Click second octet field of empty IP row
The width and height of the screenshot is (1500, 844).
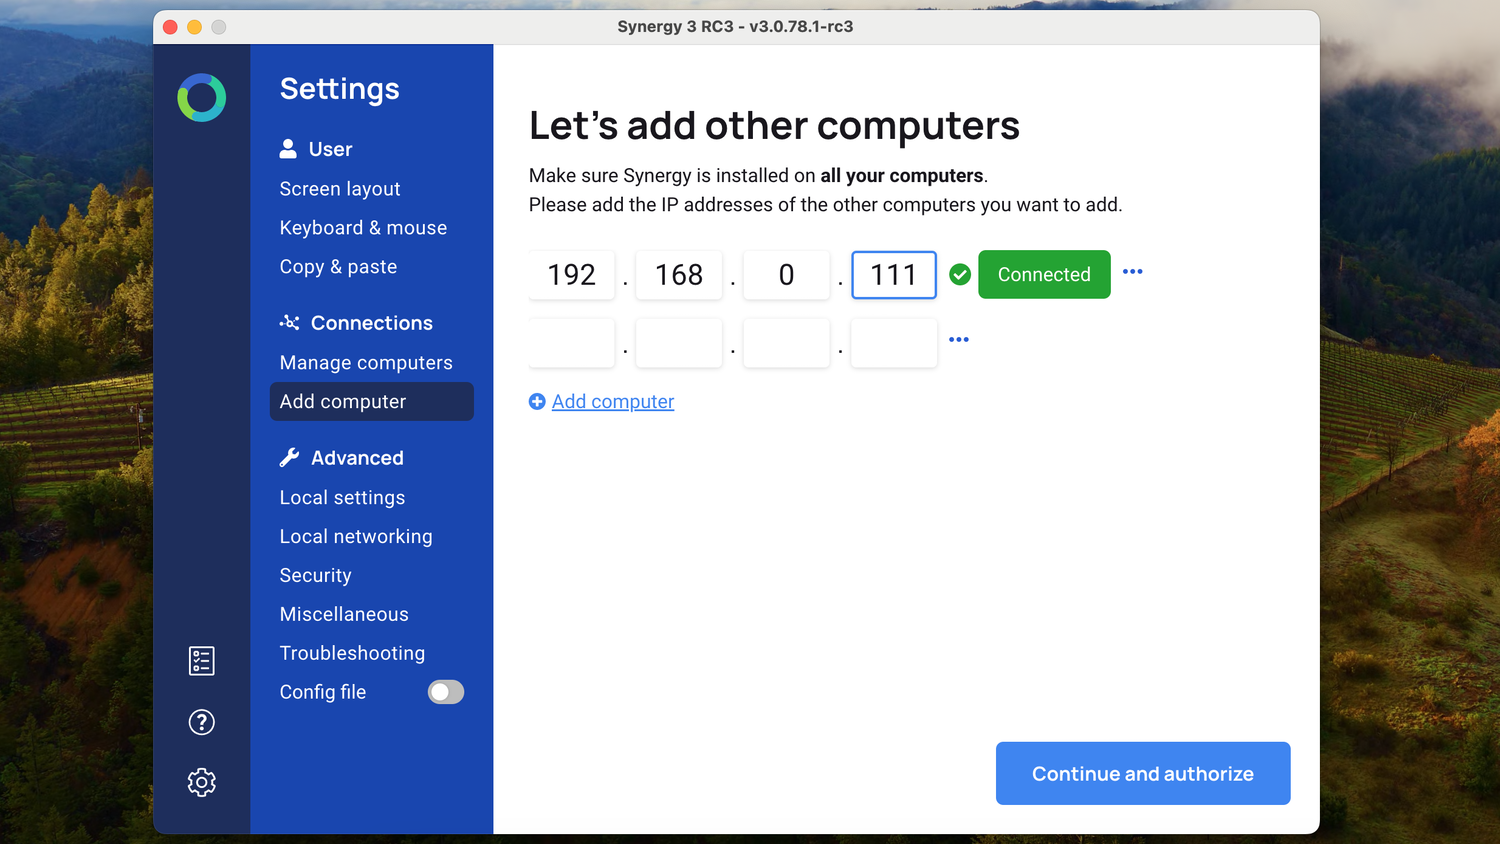[x=679, y=343]
